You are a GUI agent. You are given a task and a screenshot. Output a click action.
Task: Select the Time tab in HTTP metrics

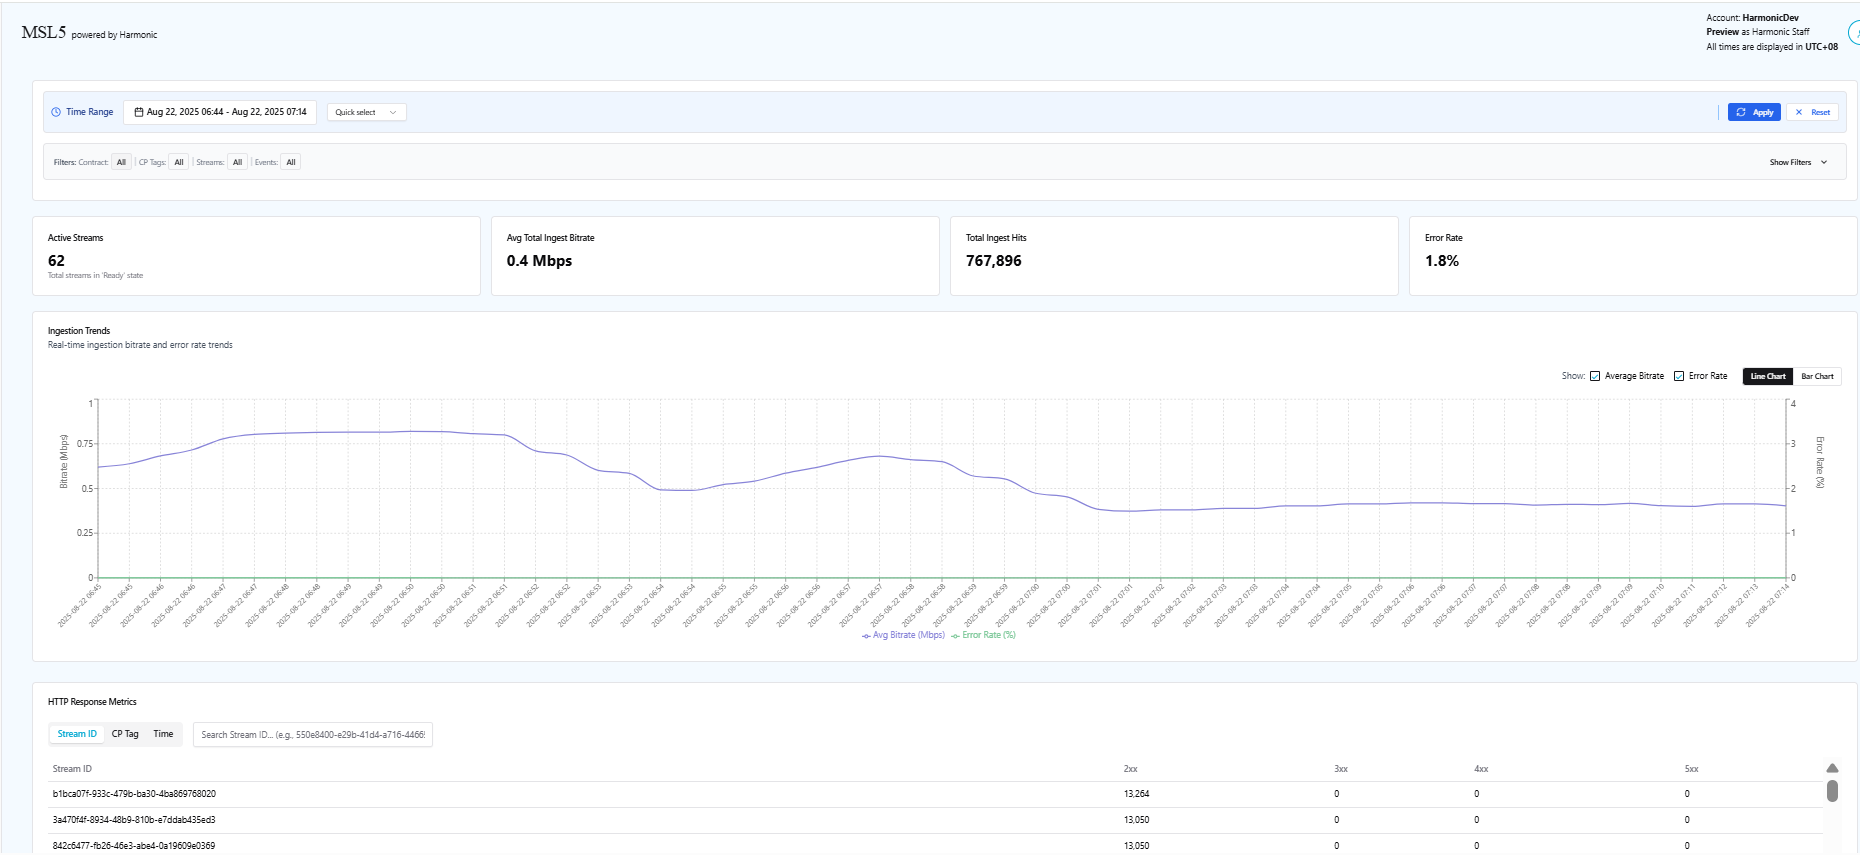click(163, 734)
